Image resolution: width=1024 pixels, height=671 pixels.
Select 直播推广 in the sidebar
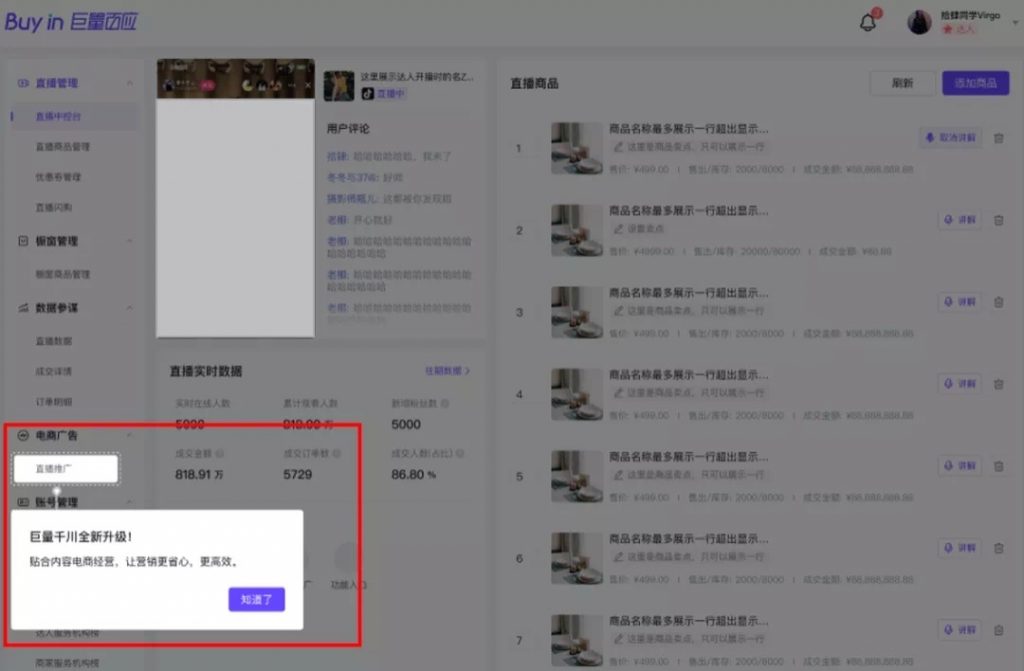tap(65, 468)
